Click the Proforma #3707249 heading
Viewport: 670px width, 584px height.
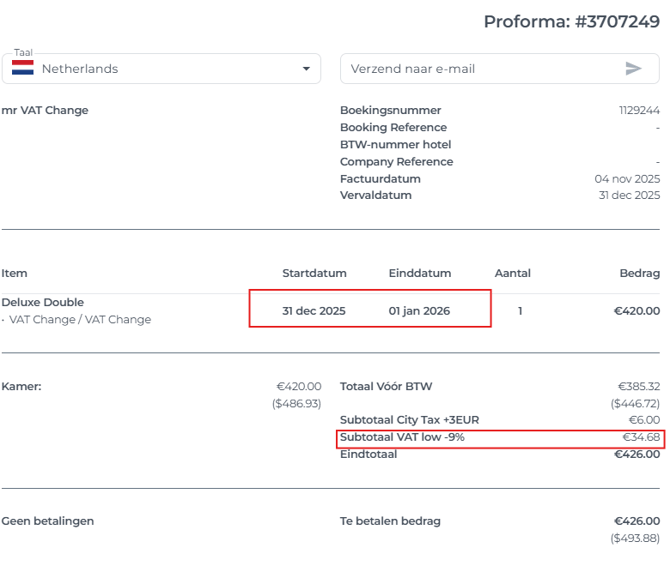571,21
